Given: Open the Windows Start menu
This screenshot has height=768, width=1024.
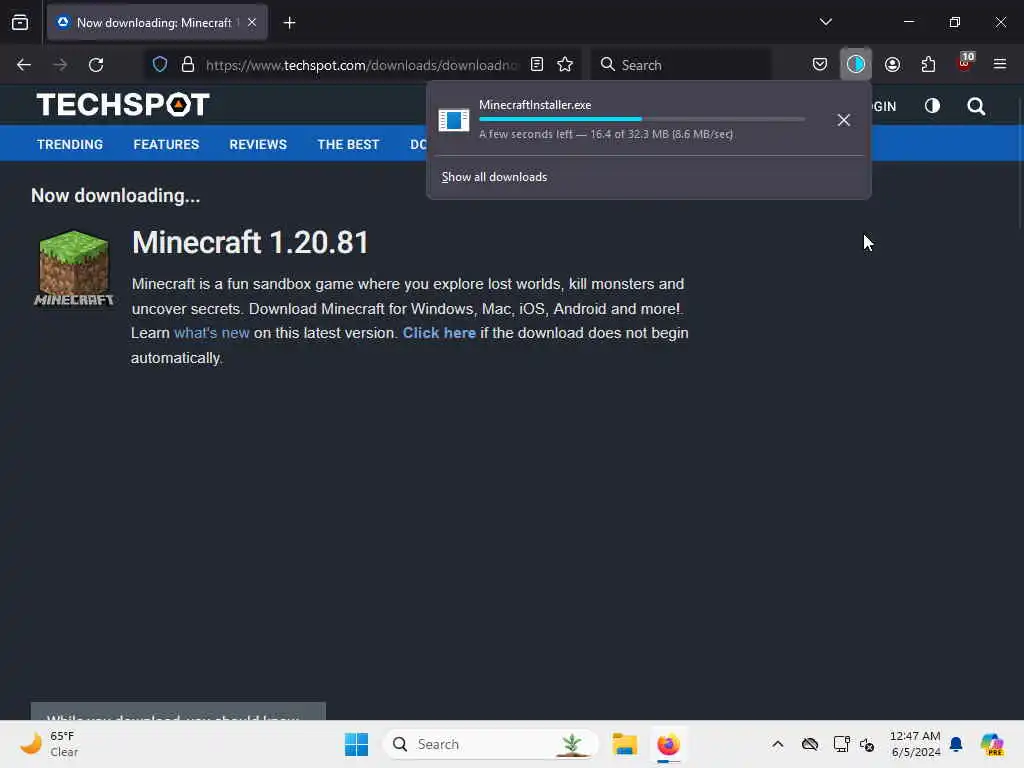Looking at the screenshot, I should point(357,744).
